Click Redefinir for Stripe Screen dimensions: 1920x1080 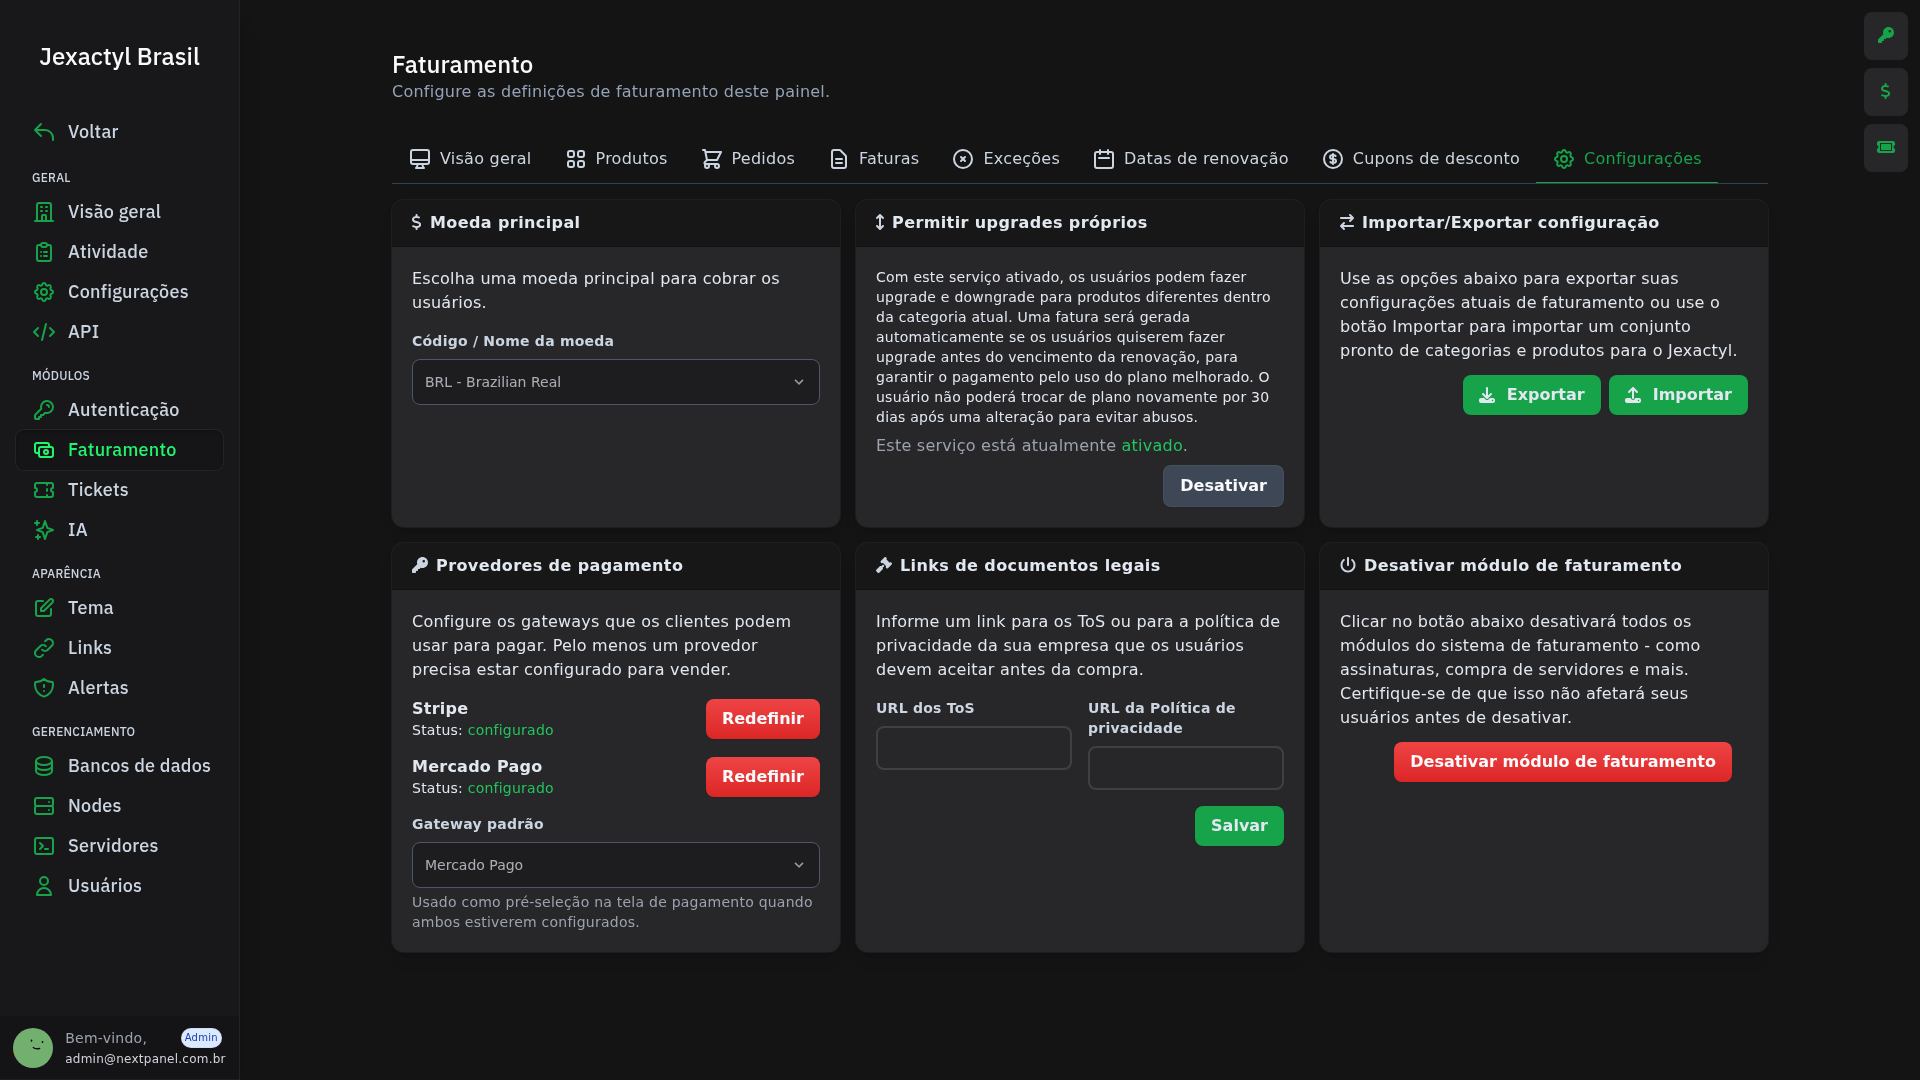point(763,719)
